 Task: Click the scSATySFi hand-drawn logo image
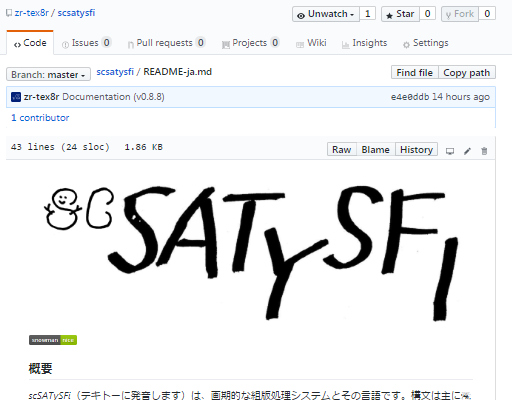(x=251, y=253)
